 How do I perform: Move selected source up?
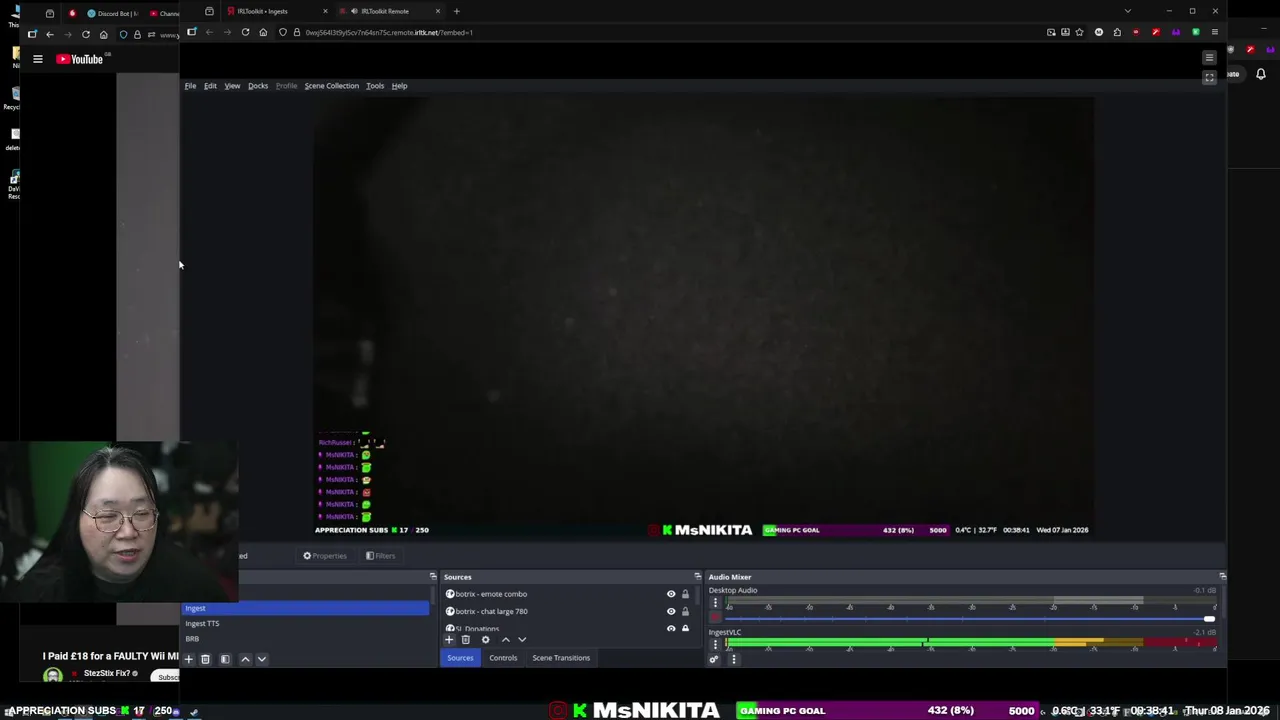click(x=505, y=640)
